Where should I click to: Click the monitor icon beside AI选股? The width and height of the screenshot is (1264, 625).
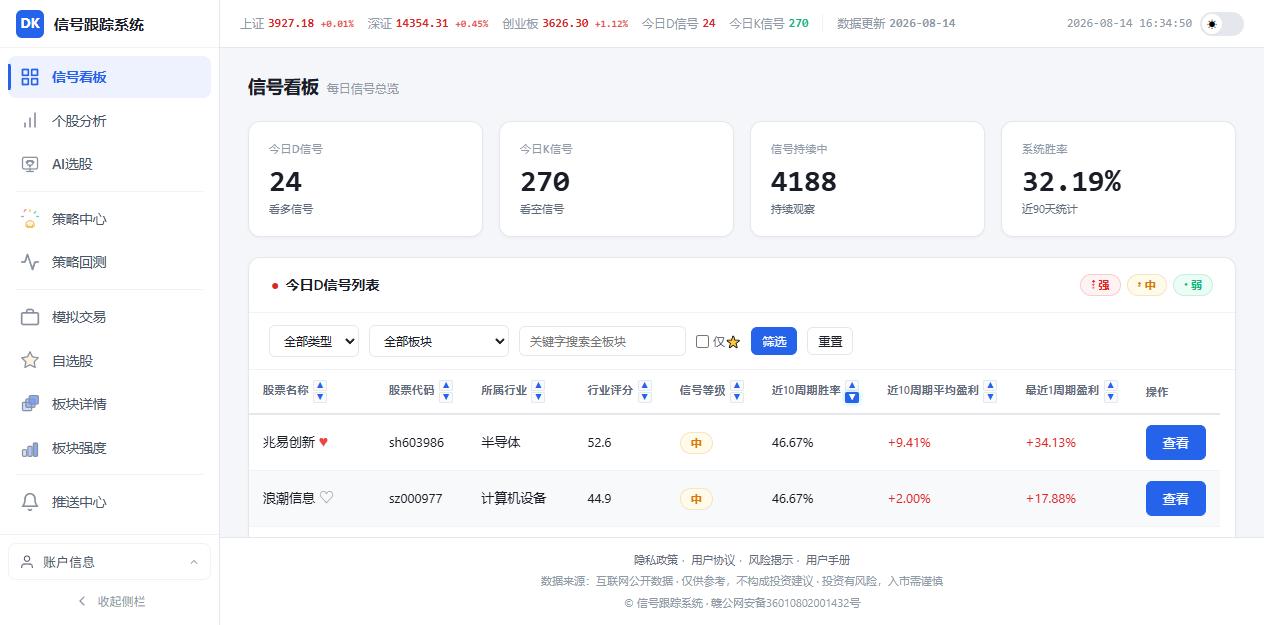pyautogui.click(x=30, y=164)
